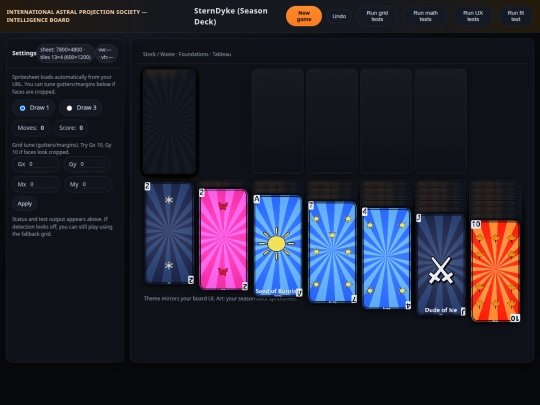Click the first empty foundation slot

278,121
